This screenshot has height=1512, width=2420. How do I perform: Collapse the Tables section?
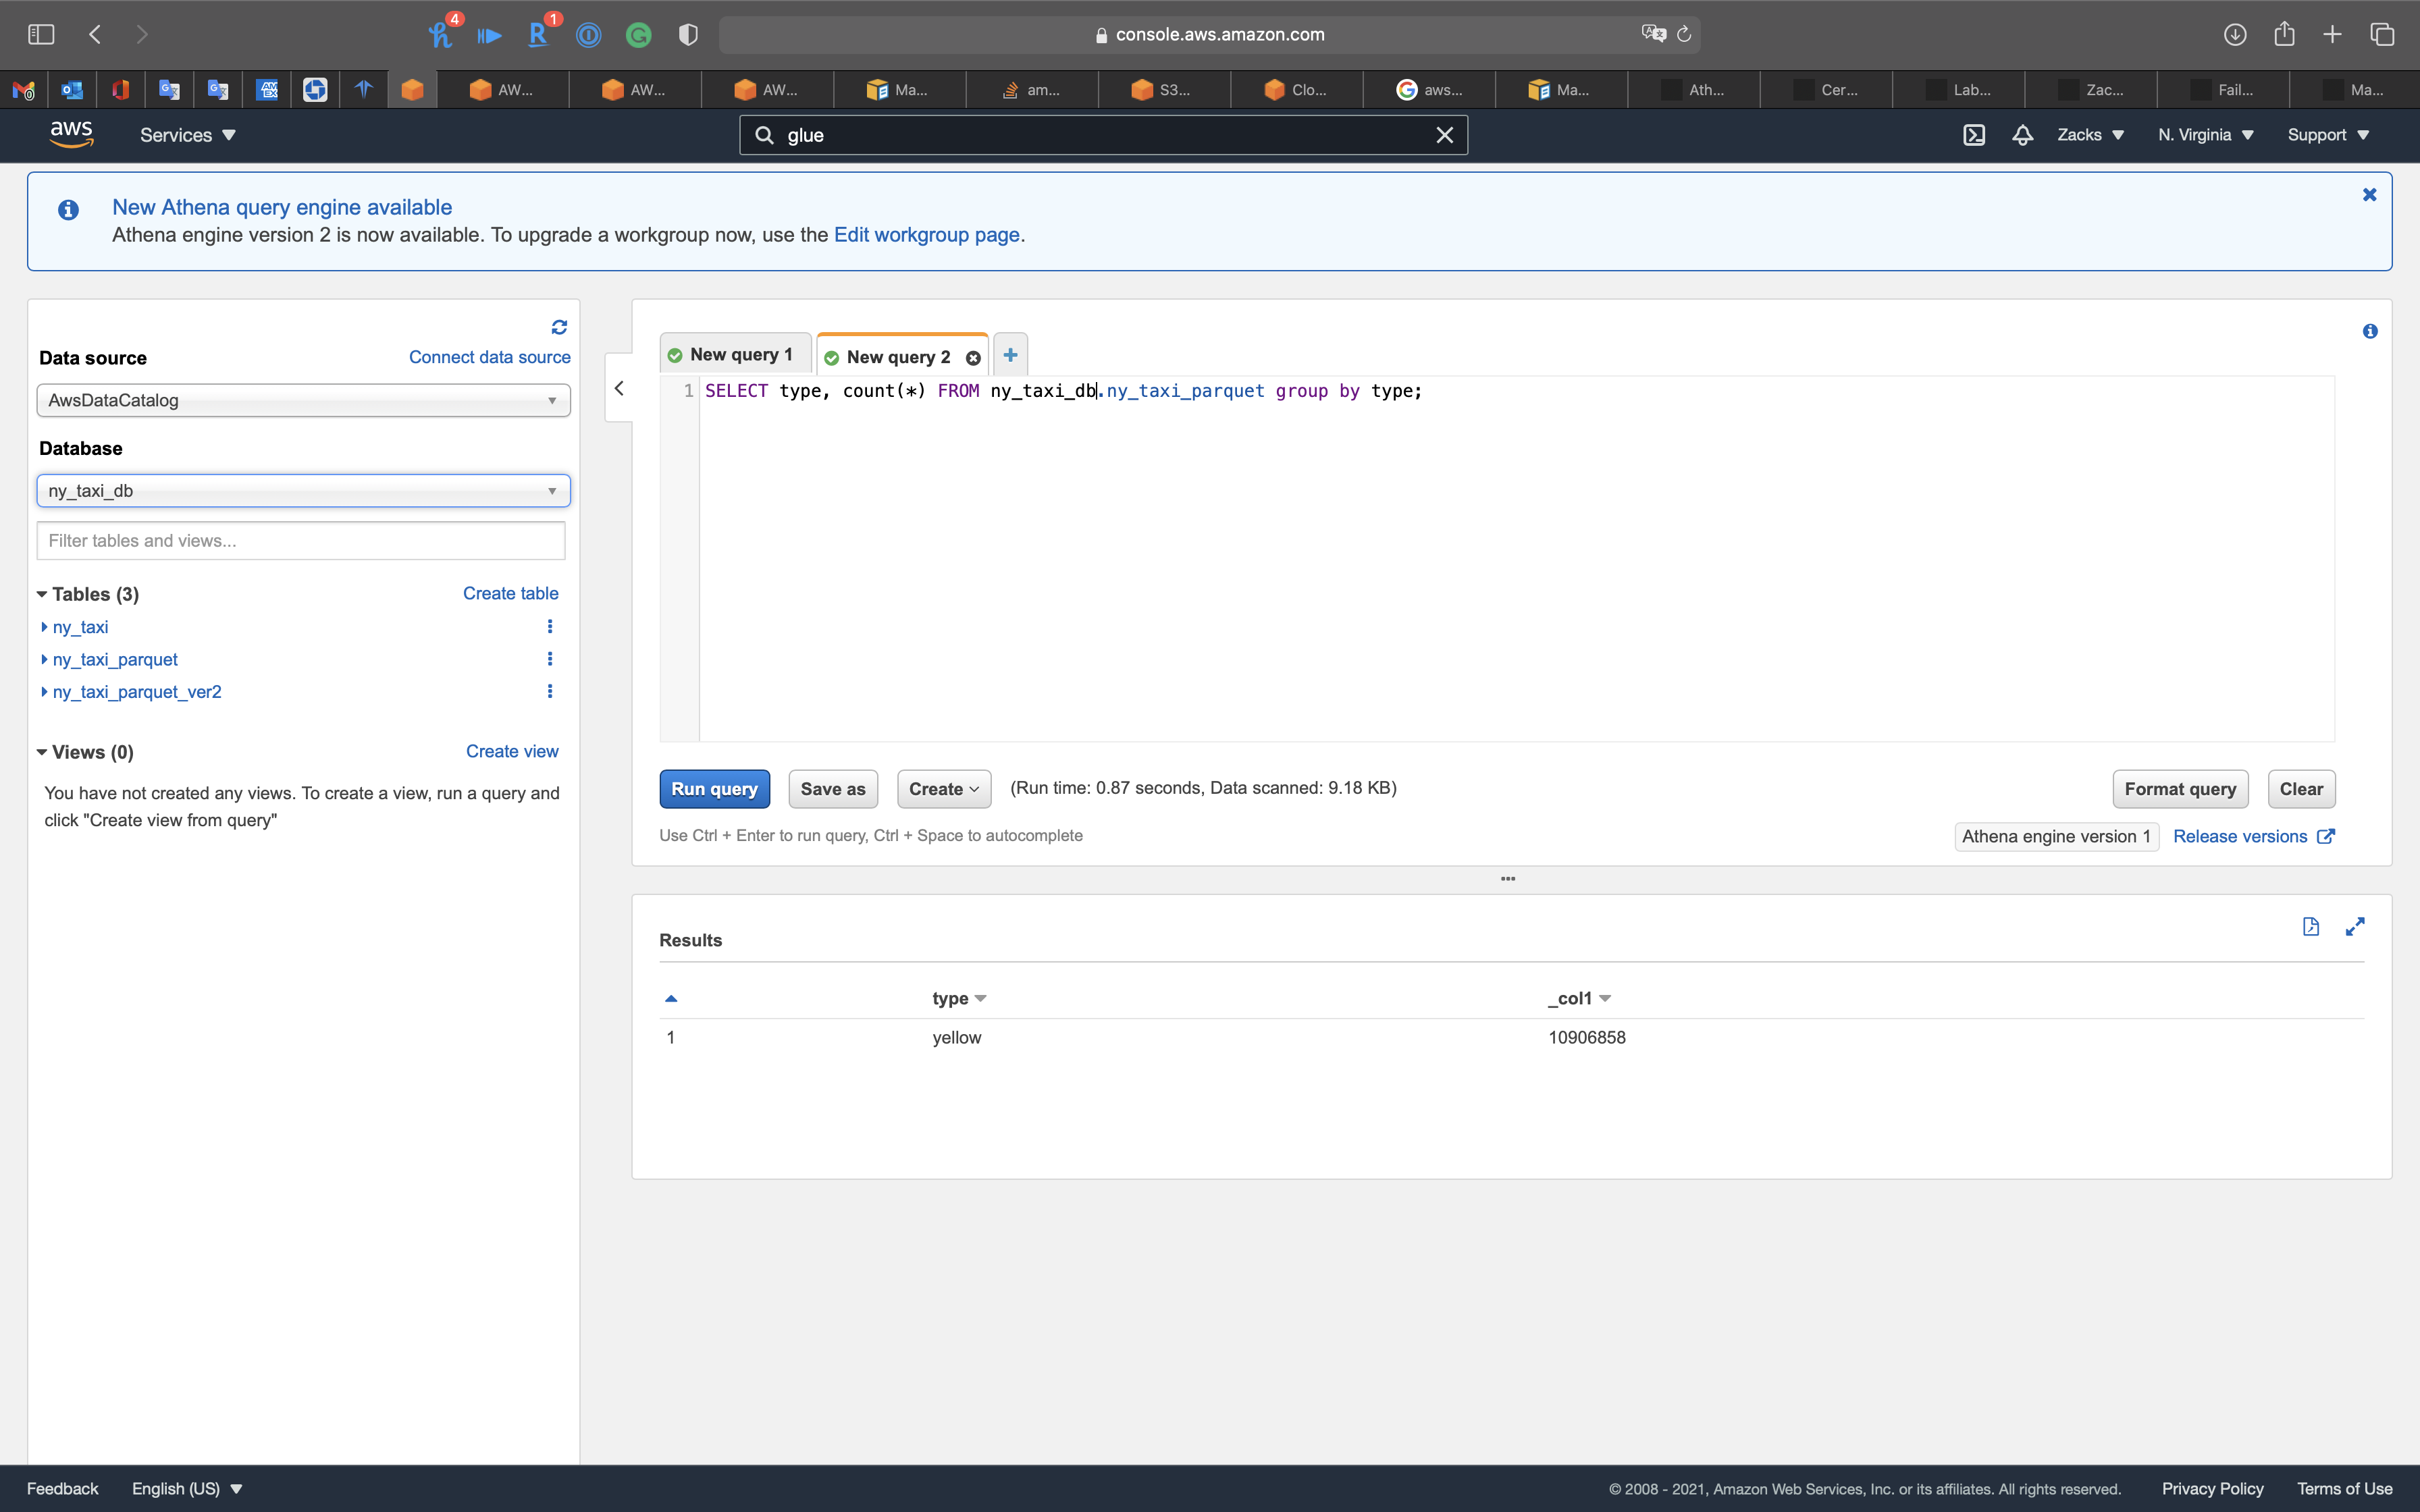click(42, 594)
